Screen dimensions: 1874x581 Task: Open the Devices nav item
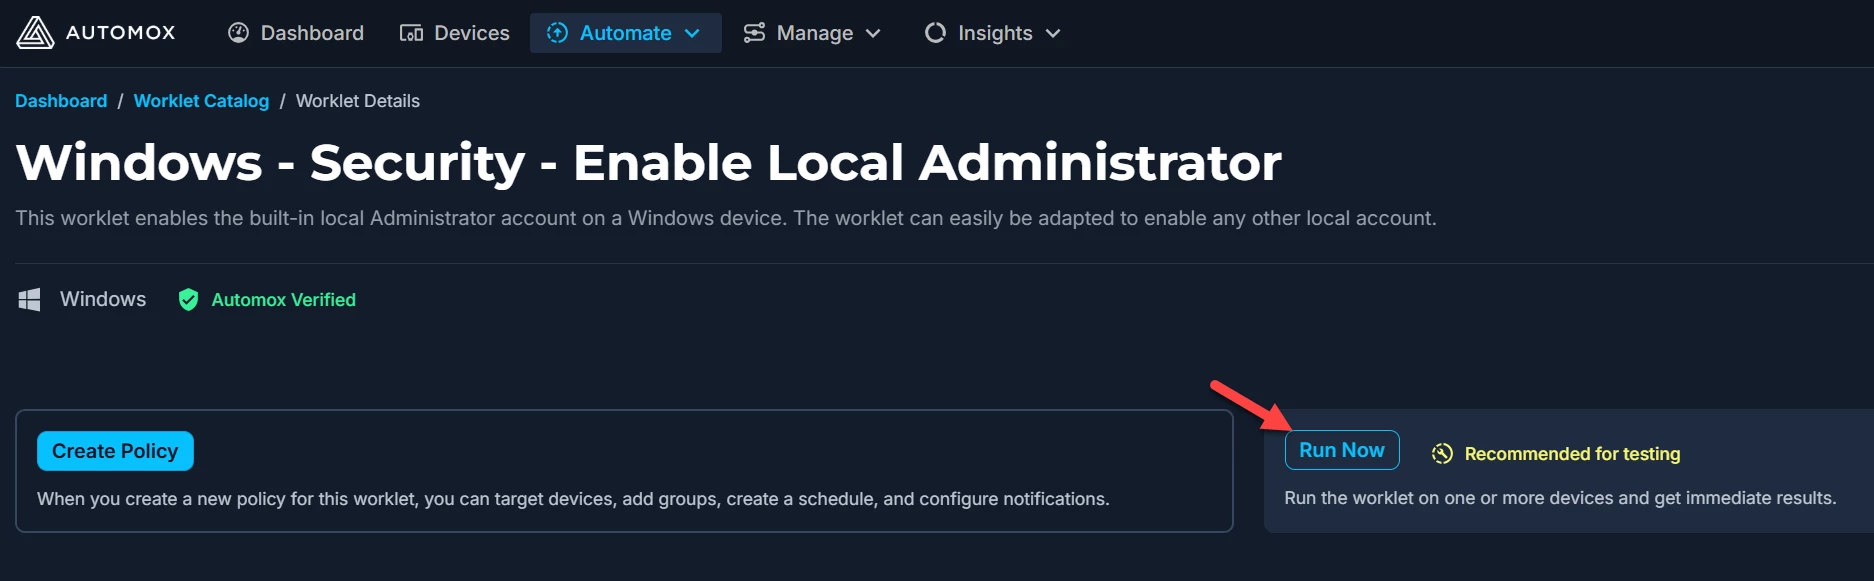point(454,33)
